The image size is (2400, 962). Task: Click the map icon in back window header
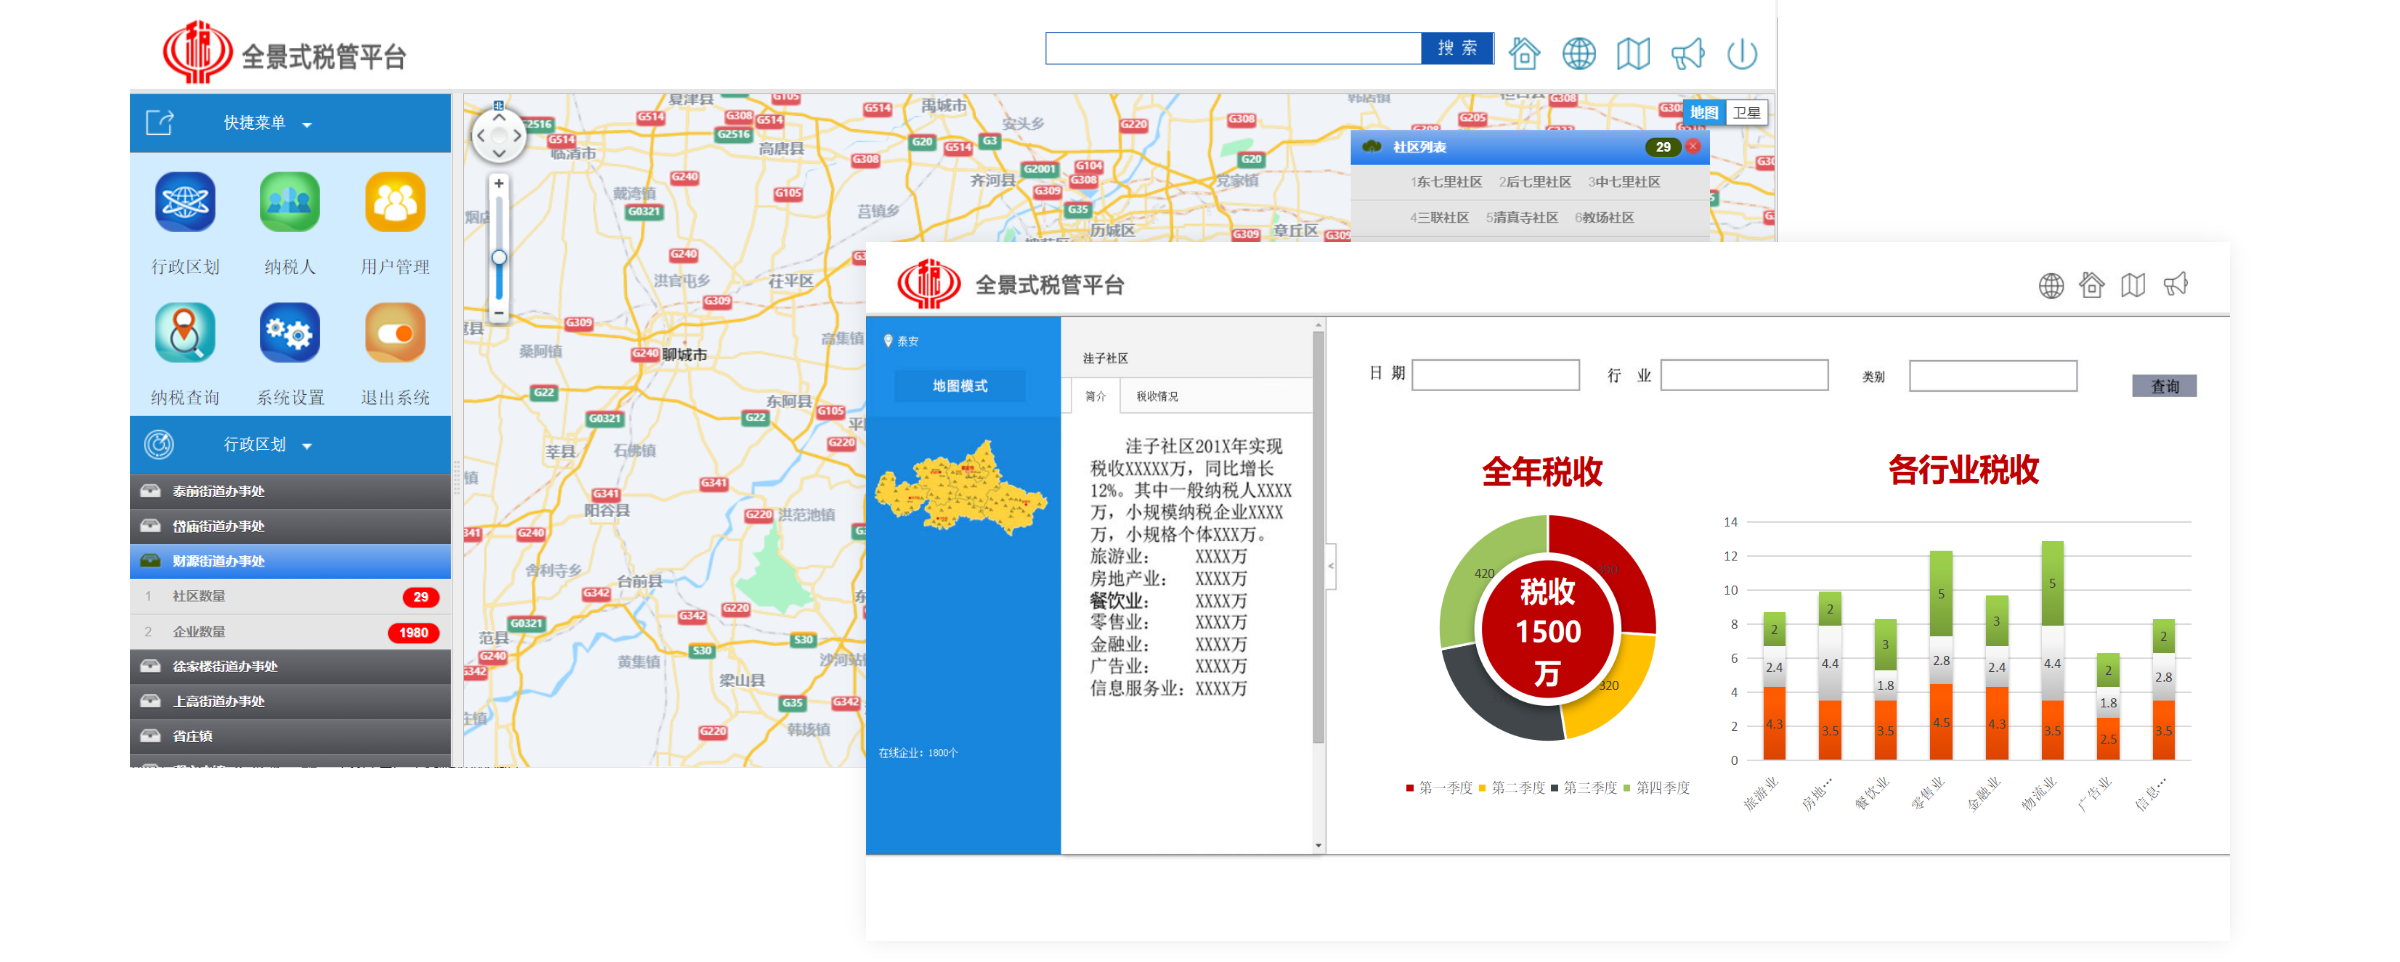click(1633, 53)
